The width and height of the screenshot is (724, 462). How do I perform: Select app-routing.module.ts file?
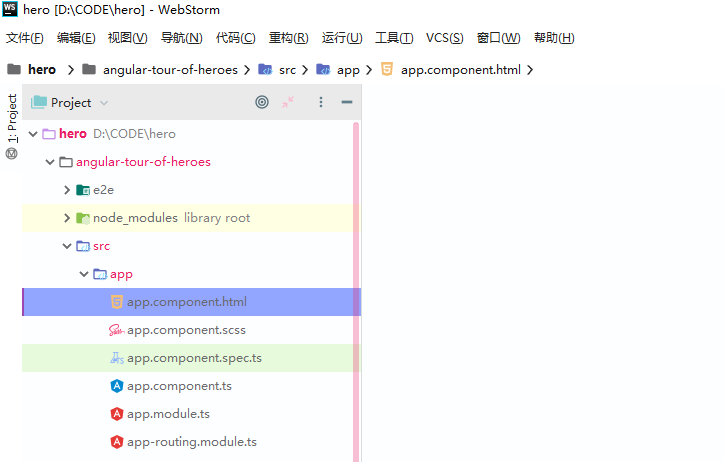click(x=191, y=442)
